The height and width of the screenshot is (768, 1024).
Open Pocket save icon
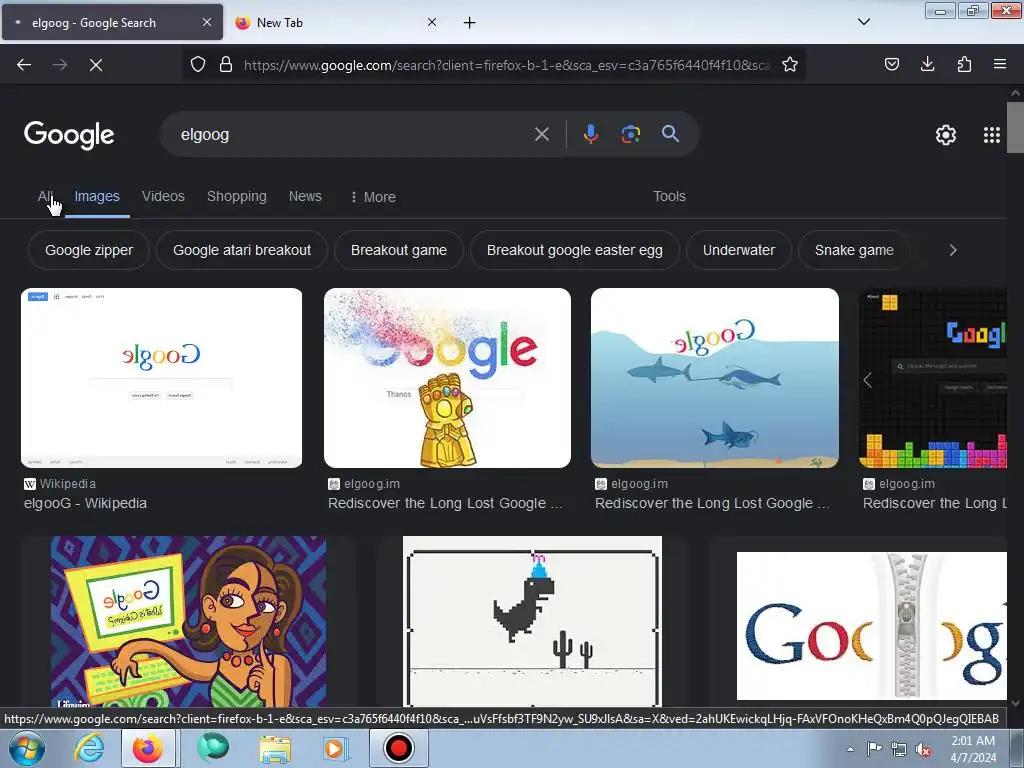click(892, 64)
